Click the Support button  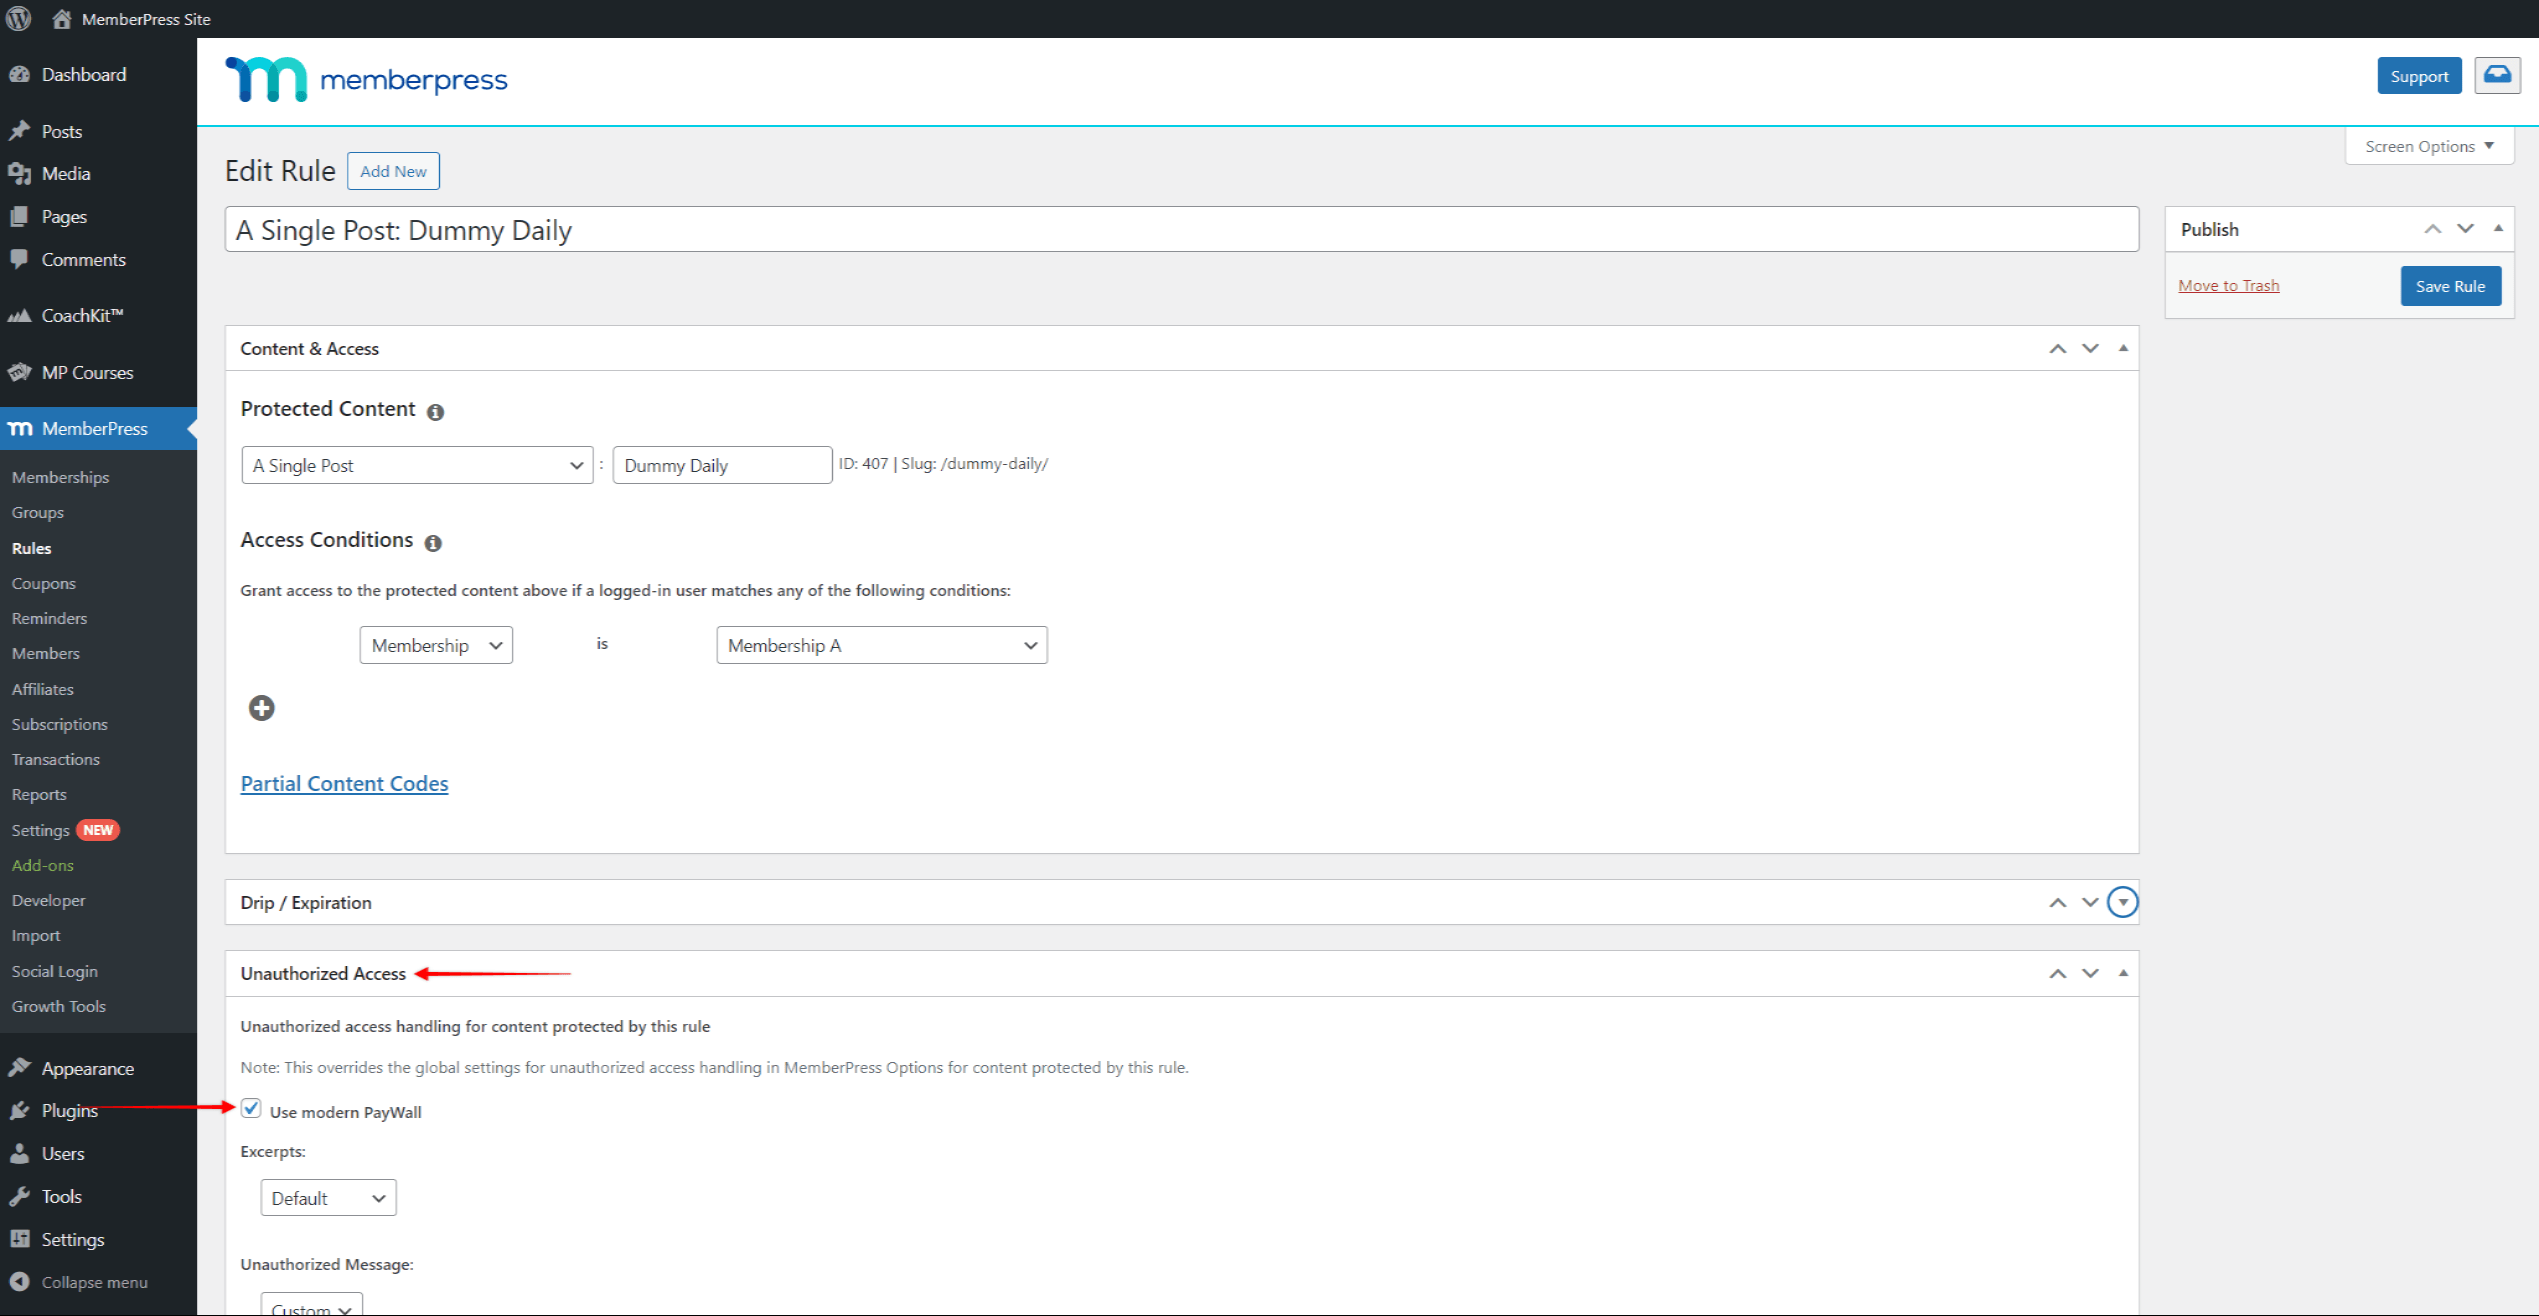click(x=2419, y=76)
